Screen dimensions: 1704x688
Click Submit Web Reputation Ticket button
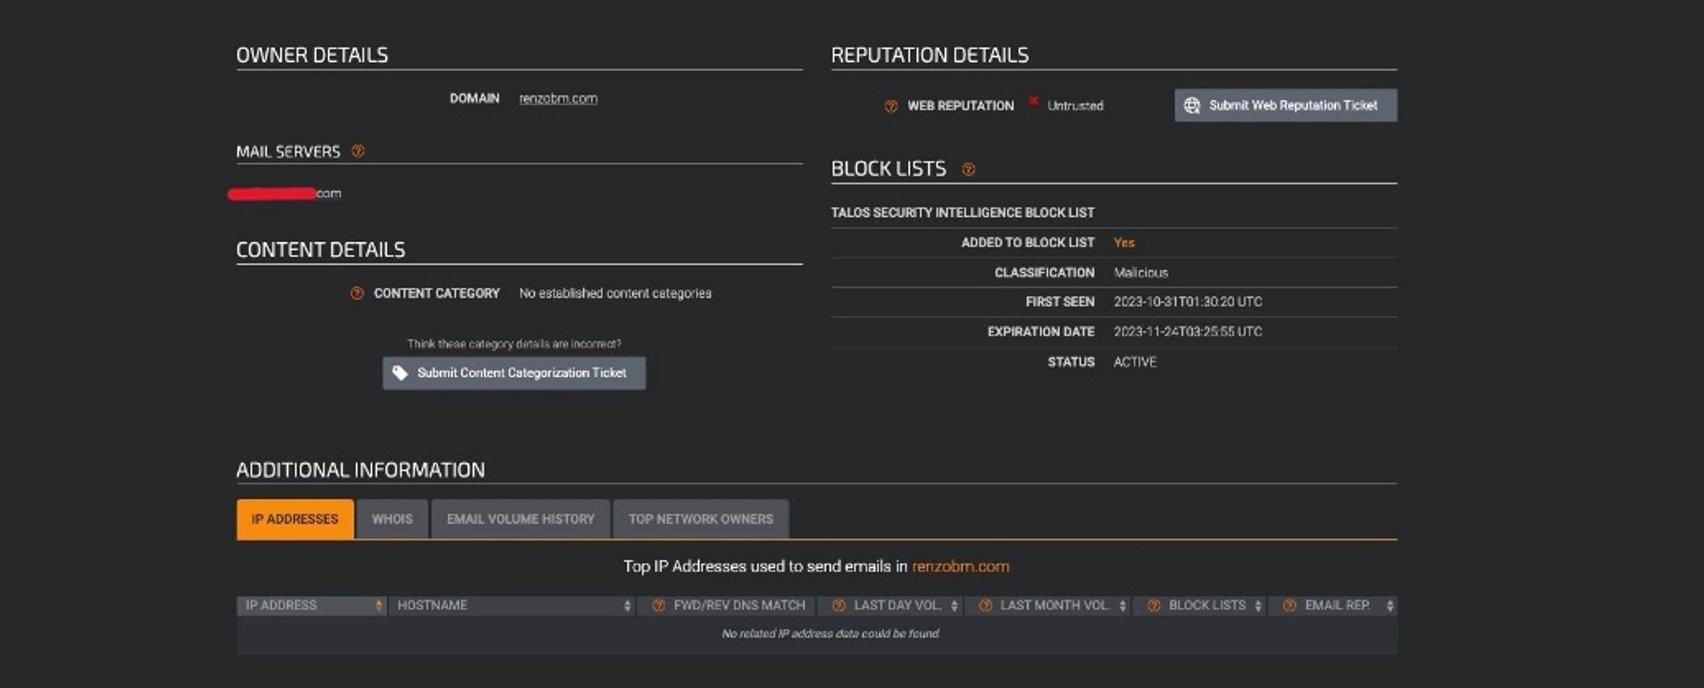click(1285, 105)
